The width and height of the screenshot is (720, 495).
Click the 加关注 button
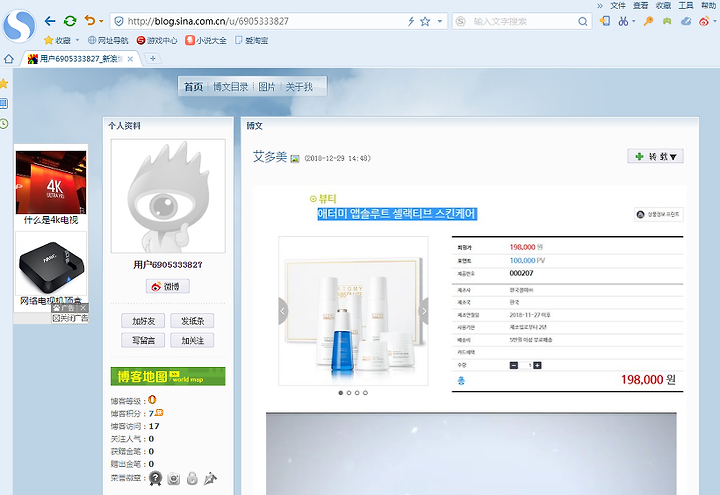[192, 340]
